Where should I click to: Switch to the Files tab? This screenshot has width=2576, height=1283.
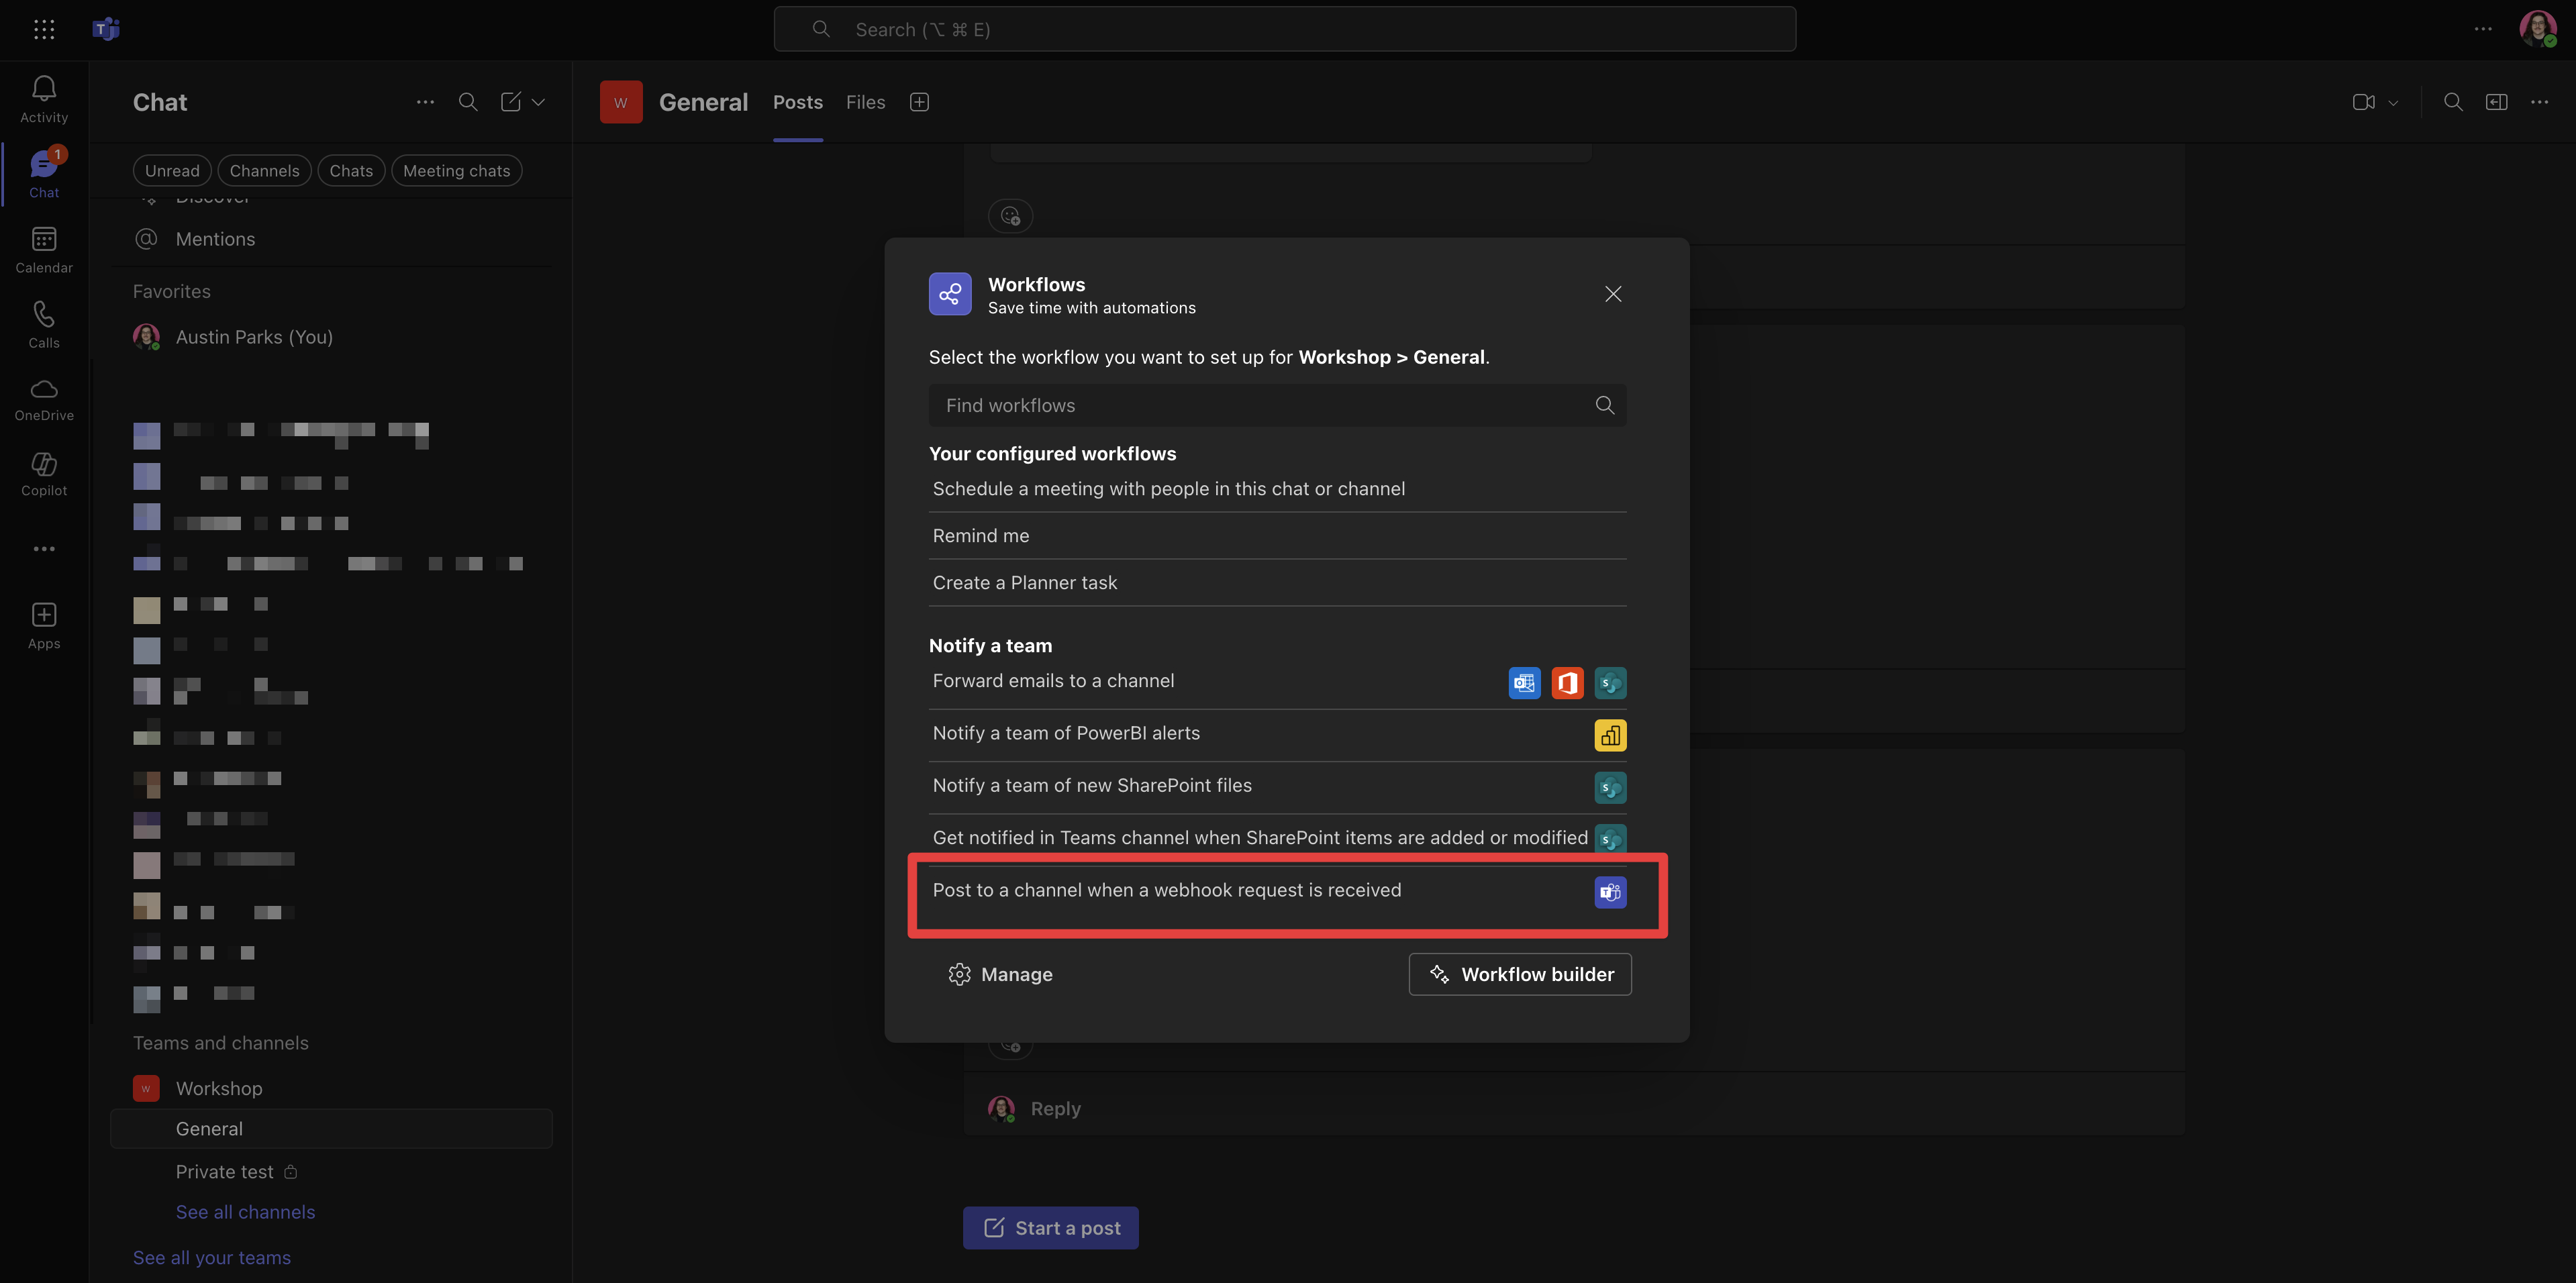pyautogui.click(x=865, y=102)
